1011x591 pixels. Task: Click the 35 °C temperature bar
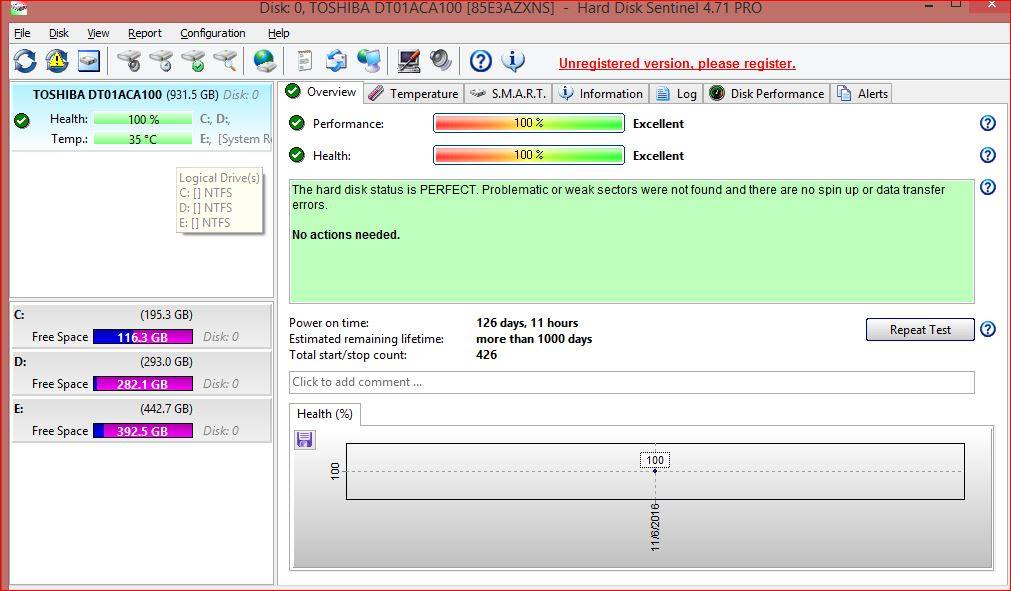click(x=142, y=139)
